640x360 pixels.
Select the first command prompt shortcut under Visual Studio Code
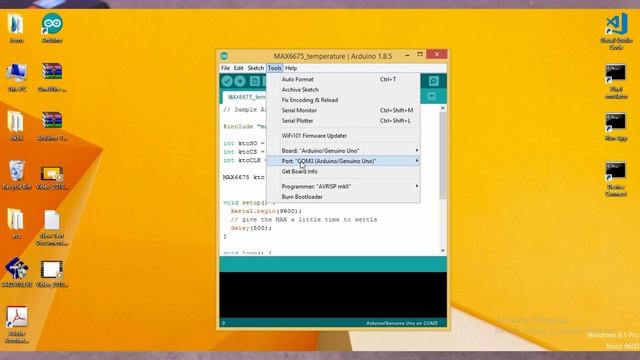(x=616, y=81)
